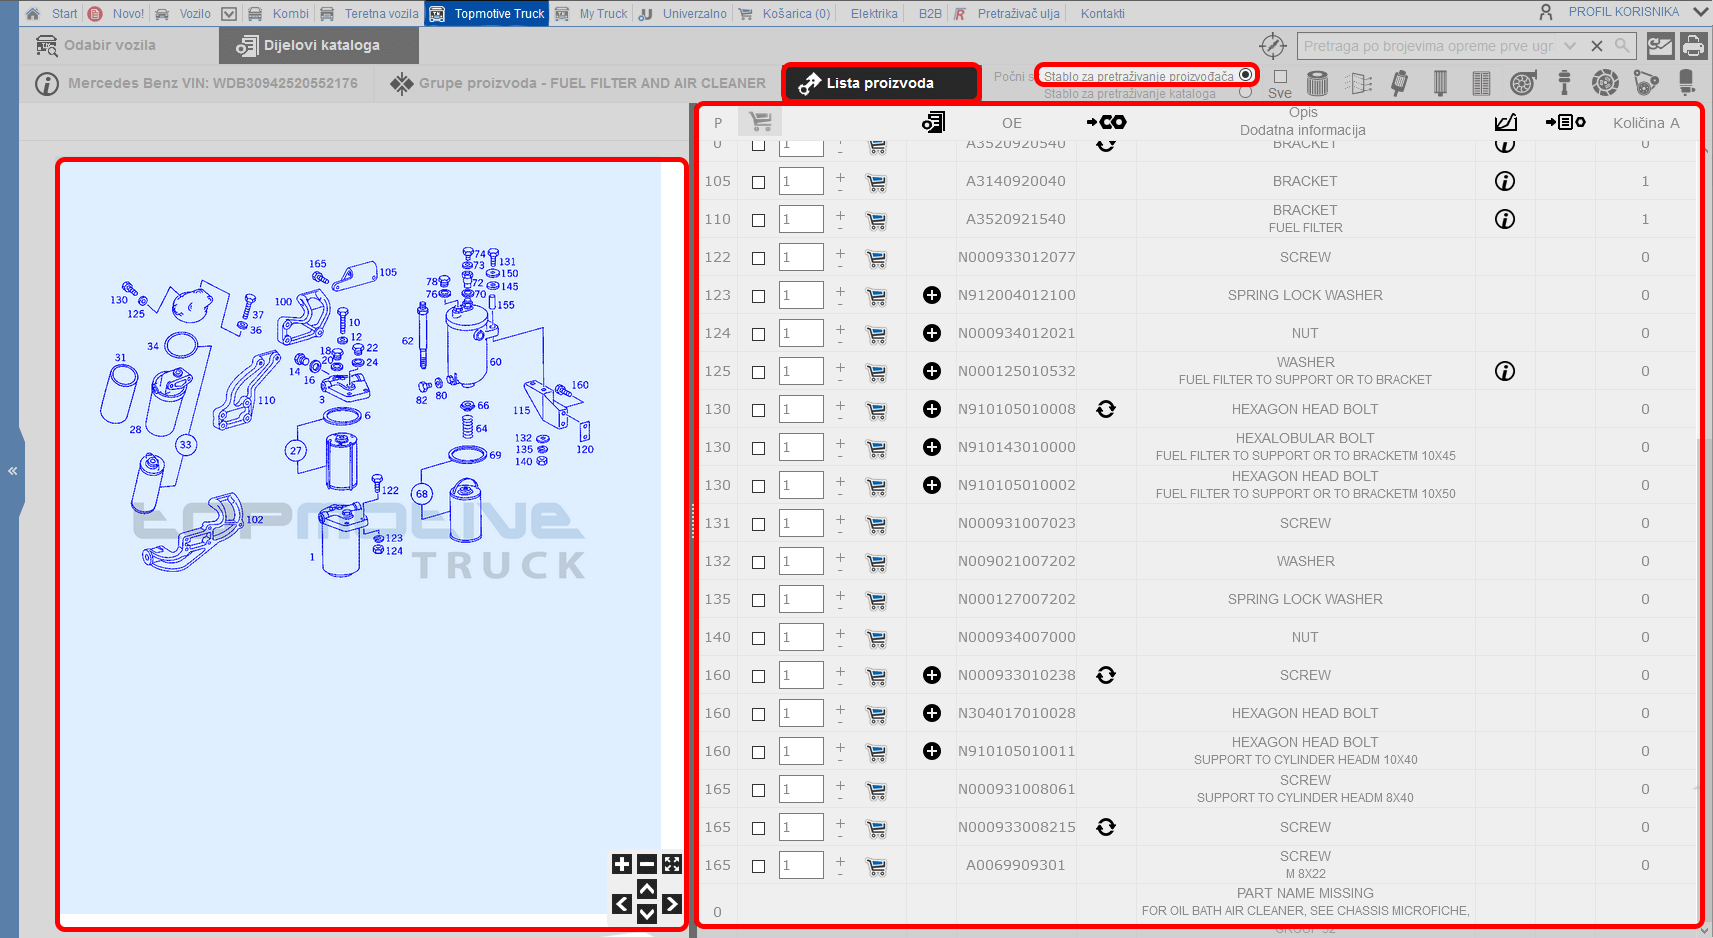Expand plus details for N910143010000
Image resolution: width=1713 pixels, height=938 pixels.
pos(932,447)
